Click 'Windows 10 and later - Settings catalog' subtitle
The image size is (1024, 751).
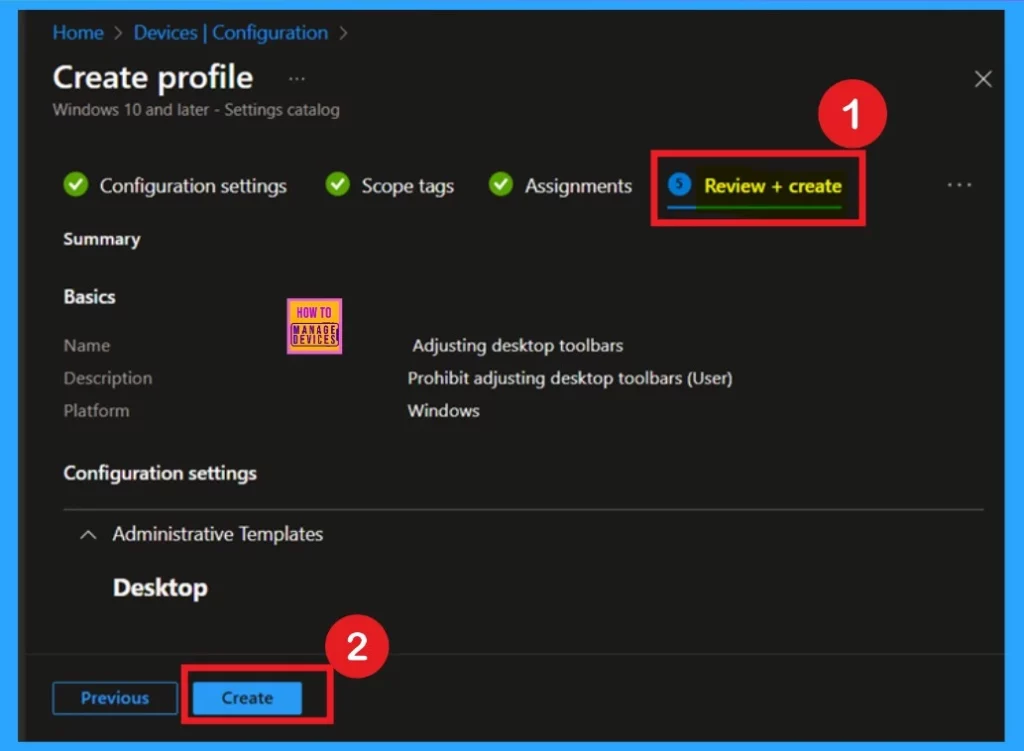point(196,110)
